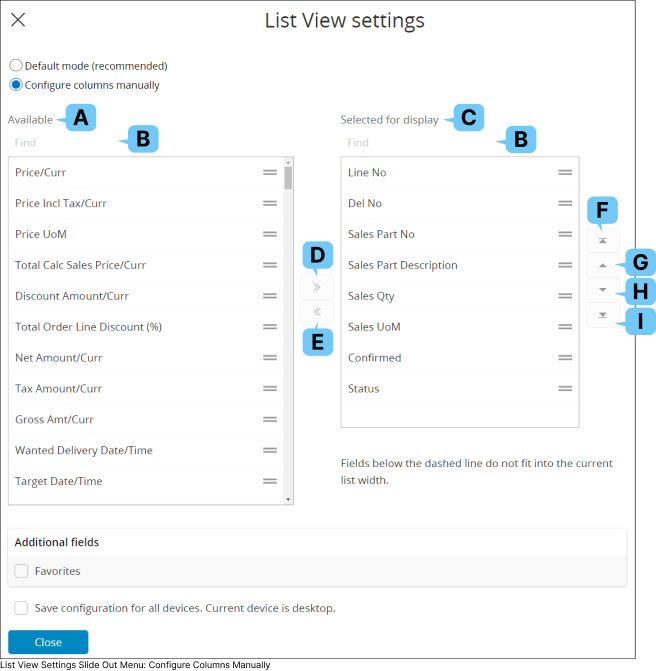Click the move-to-selected double right arrow
The height and width of the screenshot is (671, 656).
pos(316,287)
